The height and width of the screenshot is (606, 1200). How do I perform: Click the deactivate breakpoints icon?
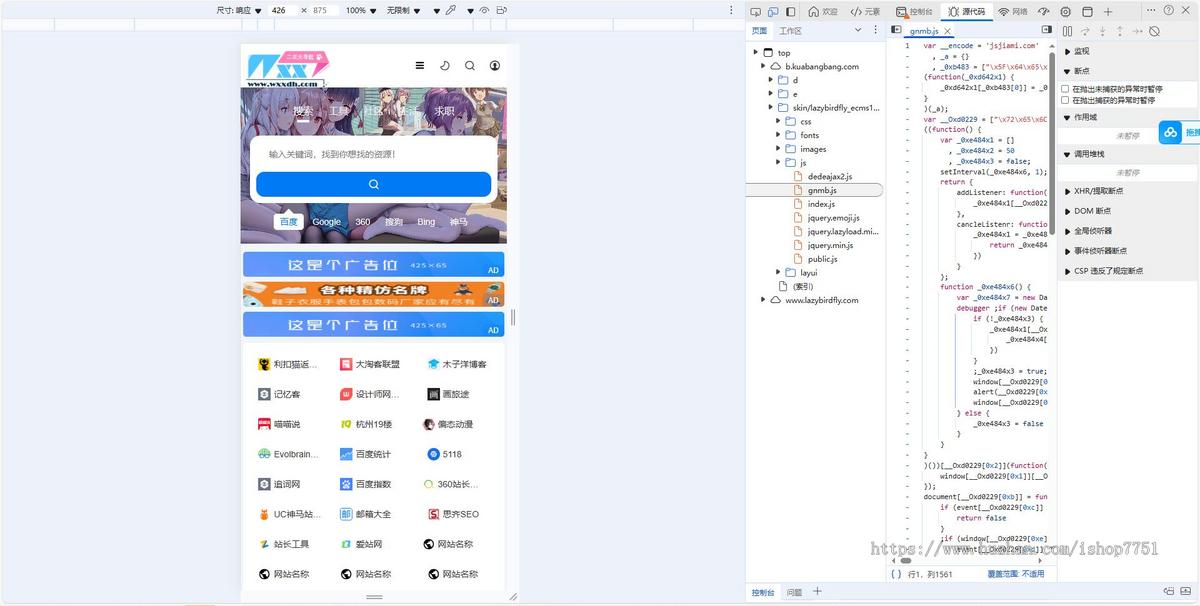pyautogui.click(x=1154, y=31)
